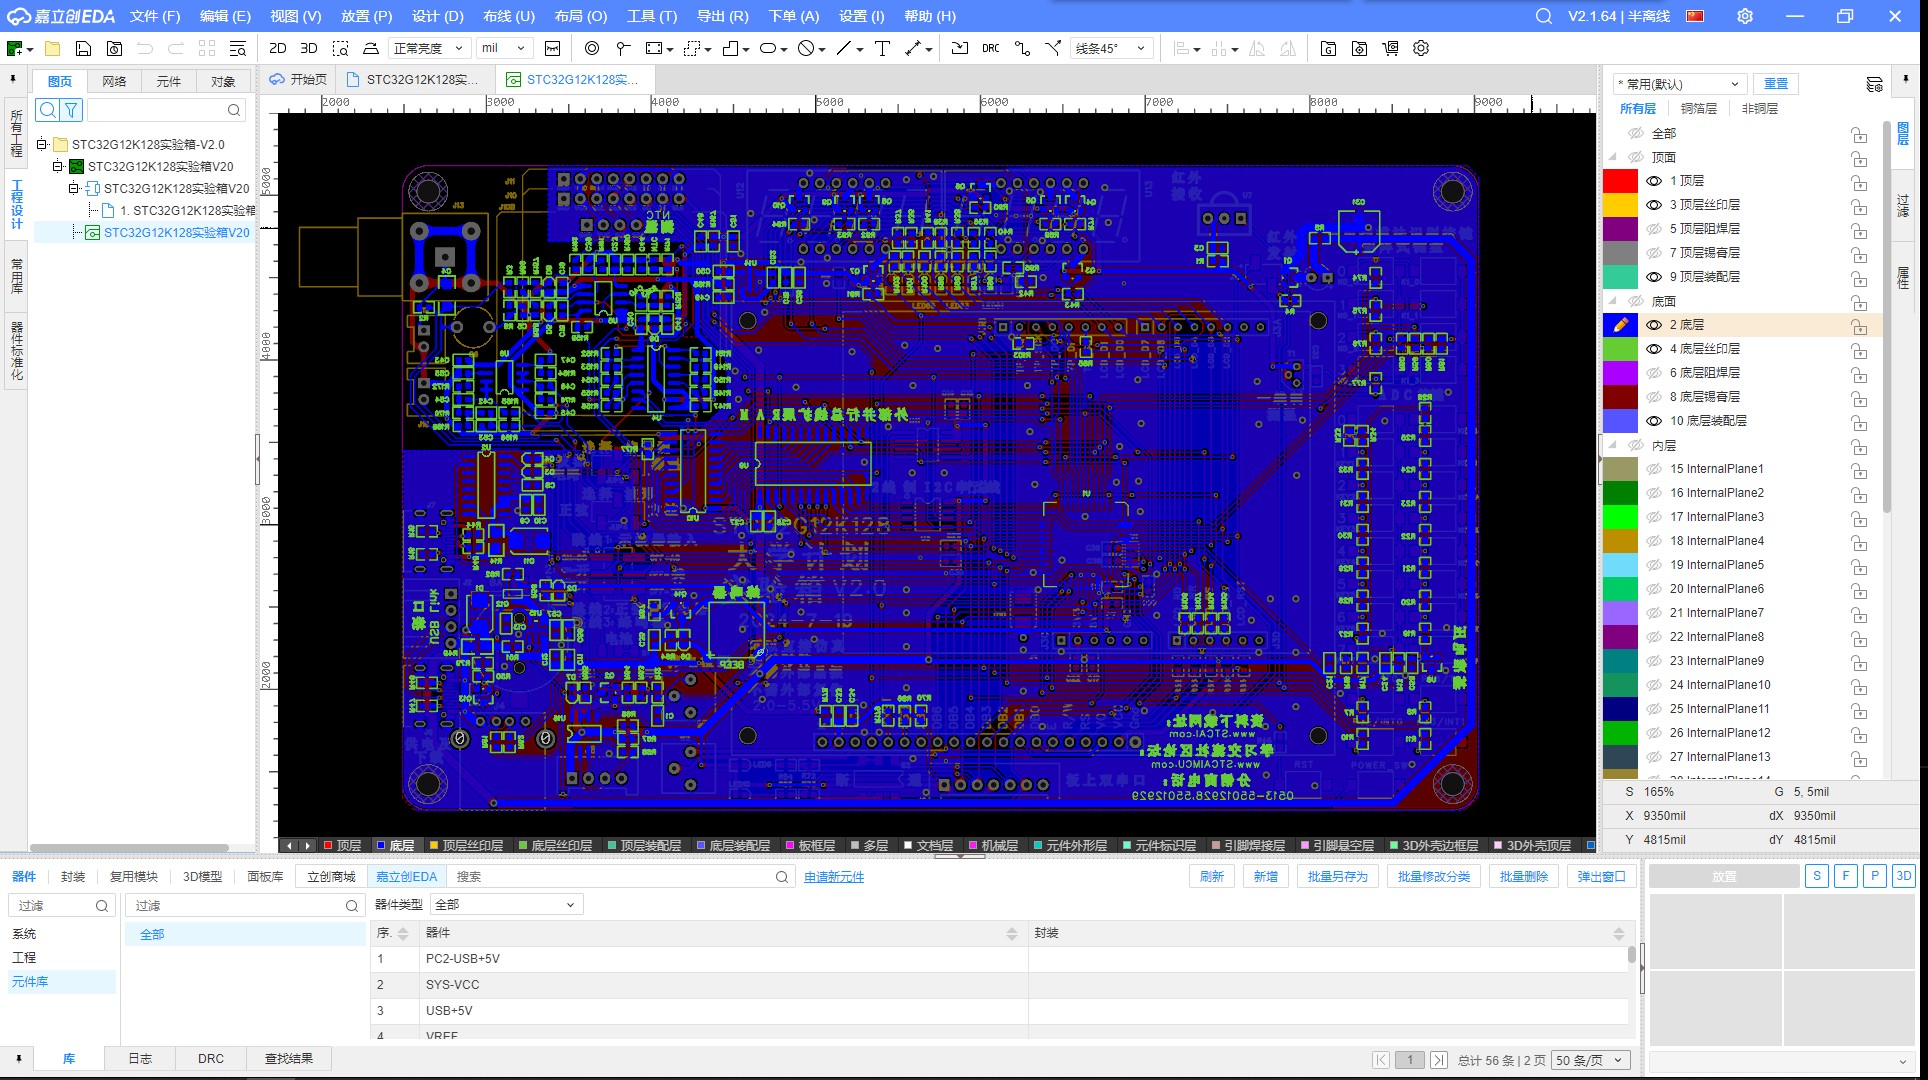
Task: Select the Text tool
Action: tap(882, 48)
